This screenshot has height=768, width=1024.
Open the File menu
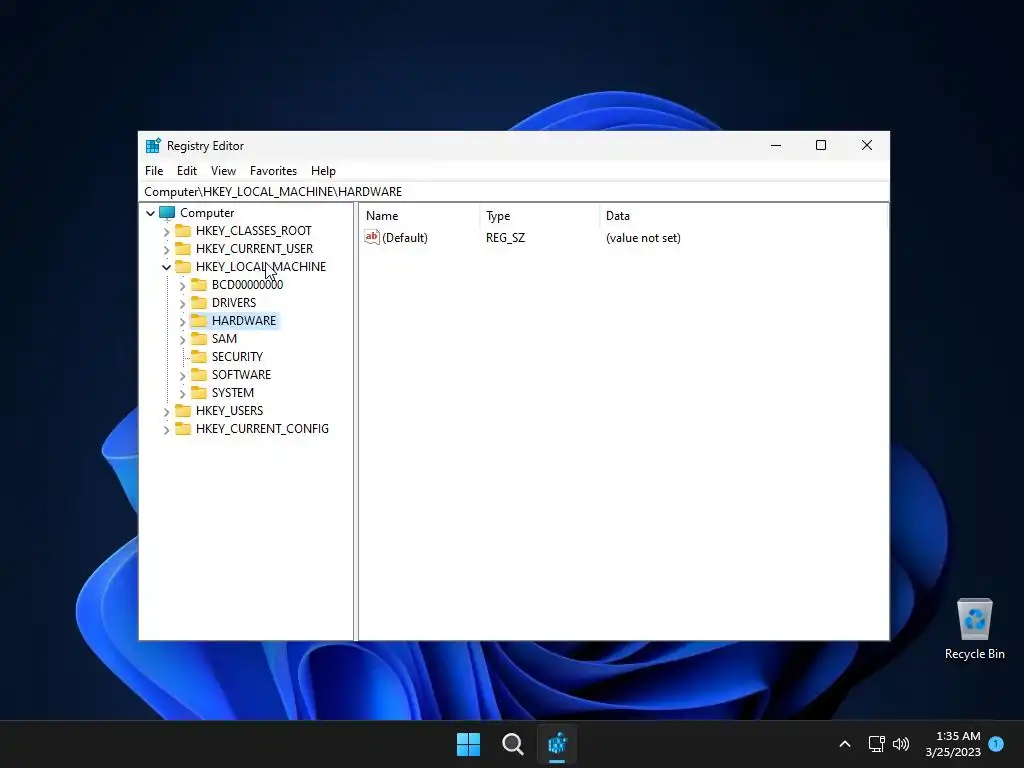point(154,170)
